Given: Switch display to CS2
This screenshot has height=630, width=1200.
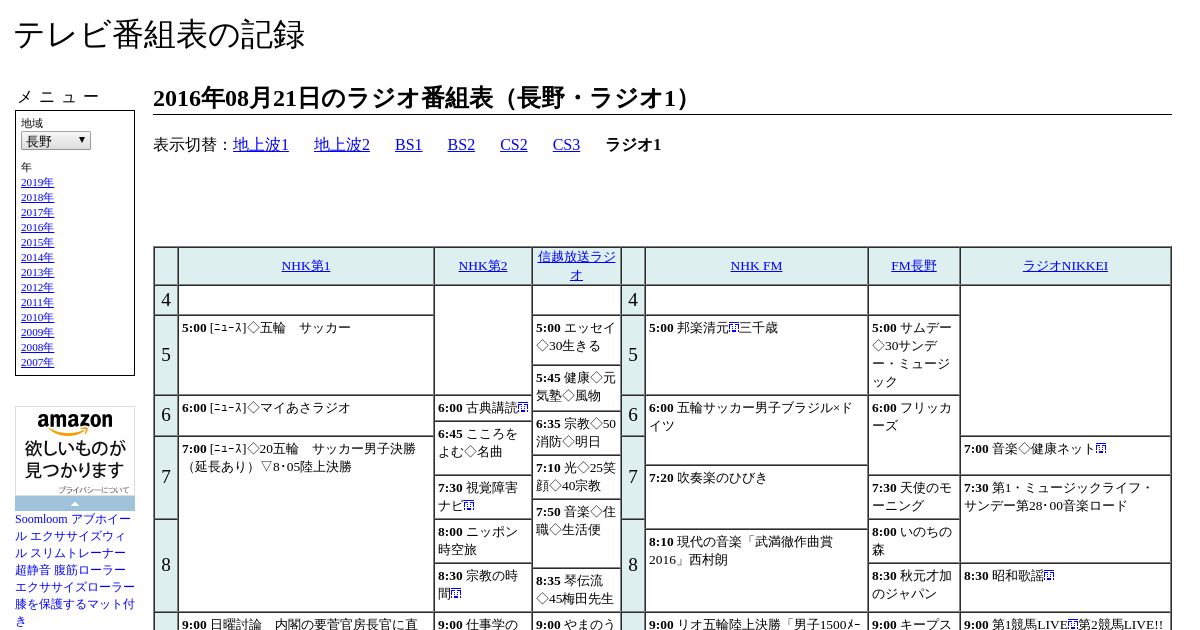Looking at the screenshot, I should (x=514, y=144).
